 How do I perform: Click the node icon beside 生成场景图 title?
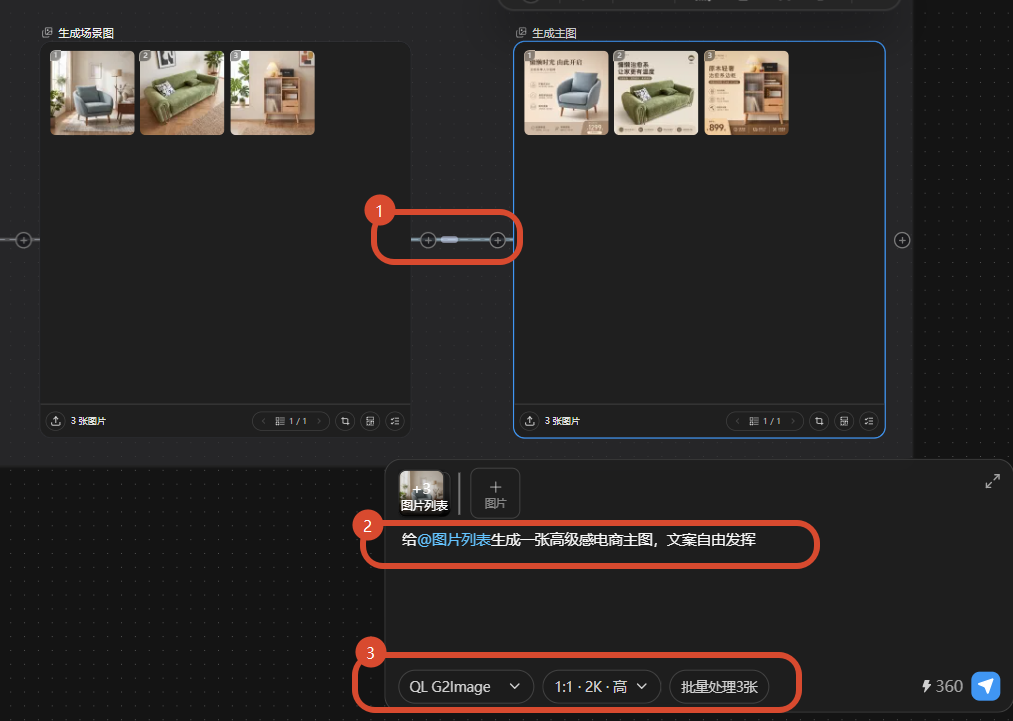47,32
